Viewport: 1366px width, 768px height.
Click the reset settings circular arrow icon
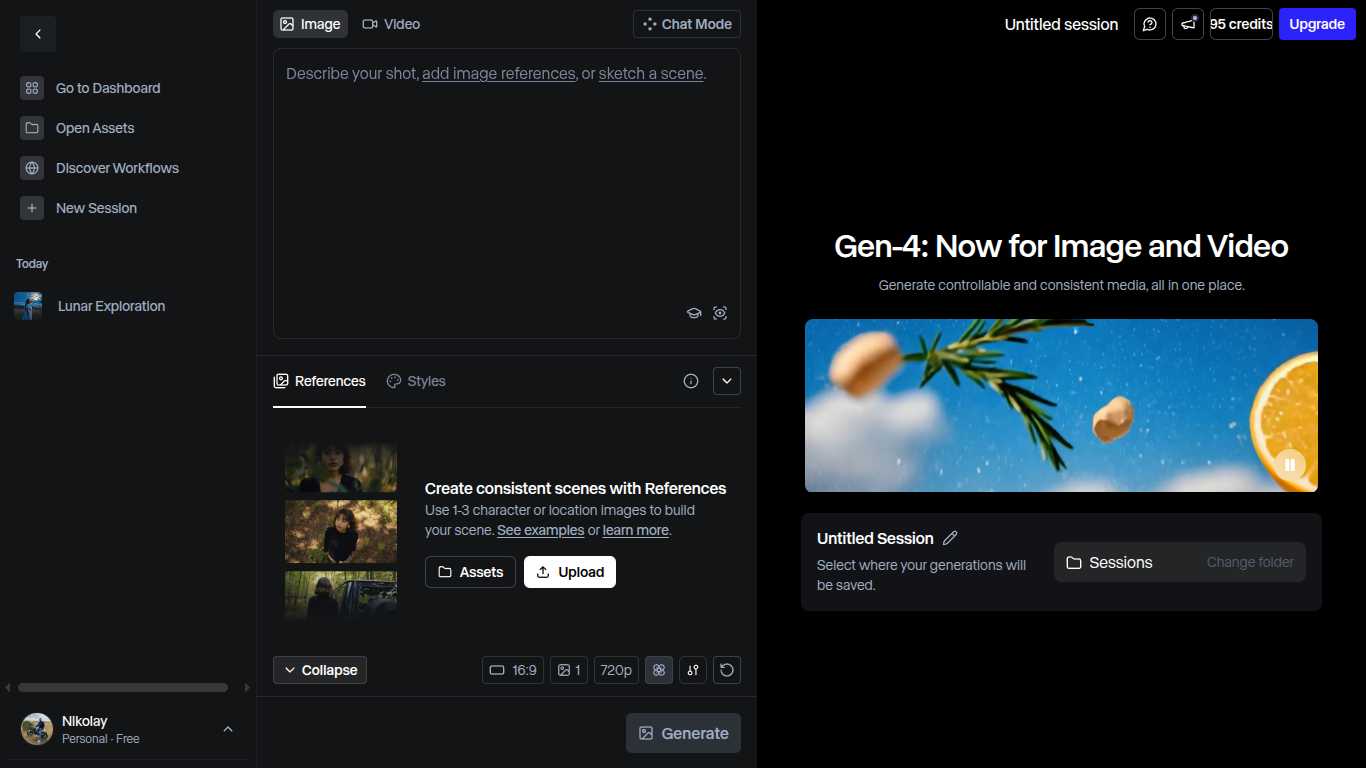[x=727, y=670]
